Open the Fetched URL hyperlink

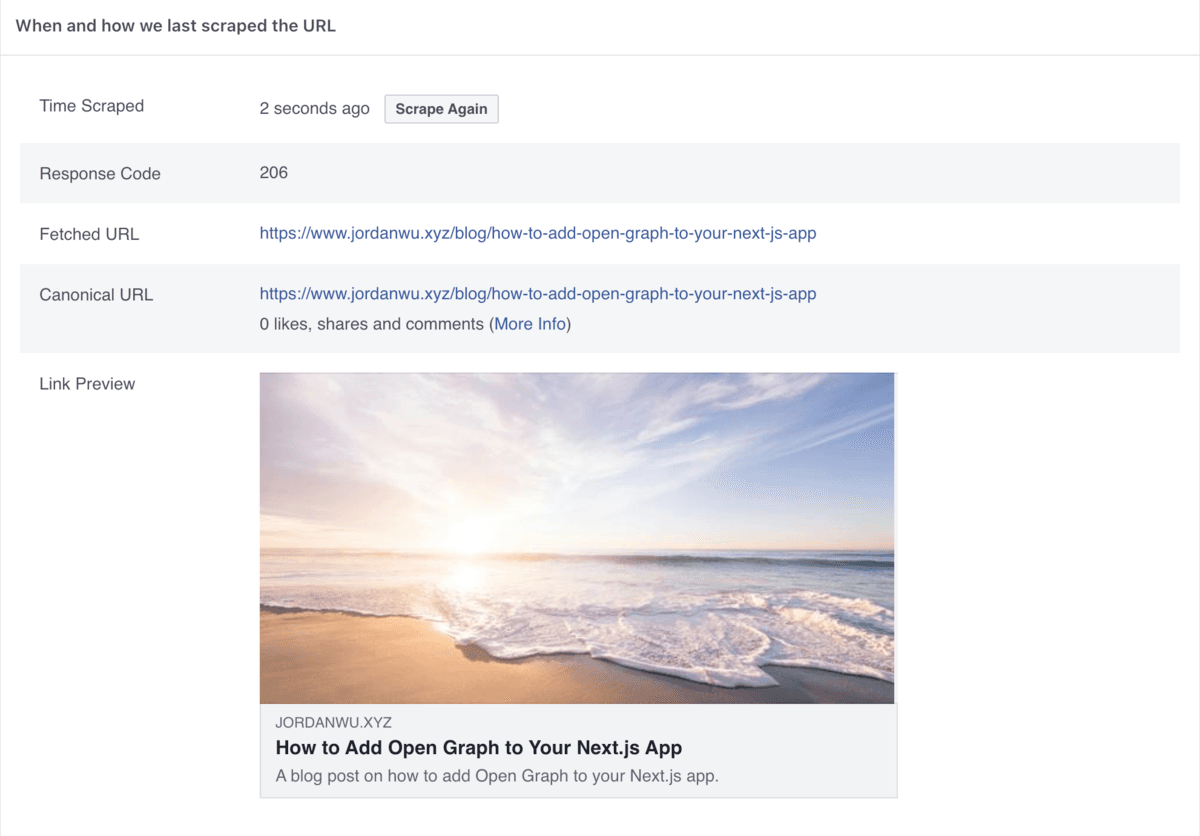[x=537, y=233]
